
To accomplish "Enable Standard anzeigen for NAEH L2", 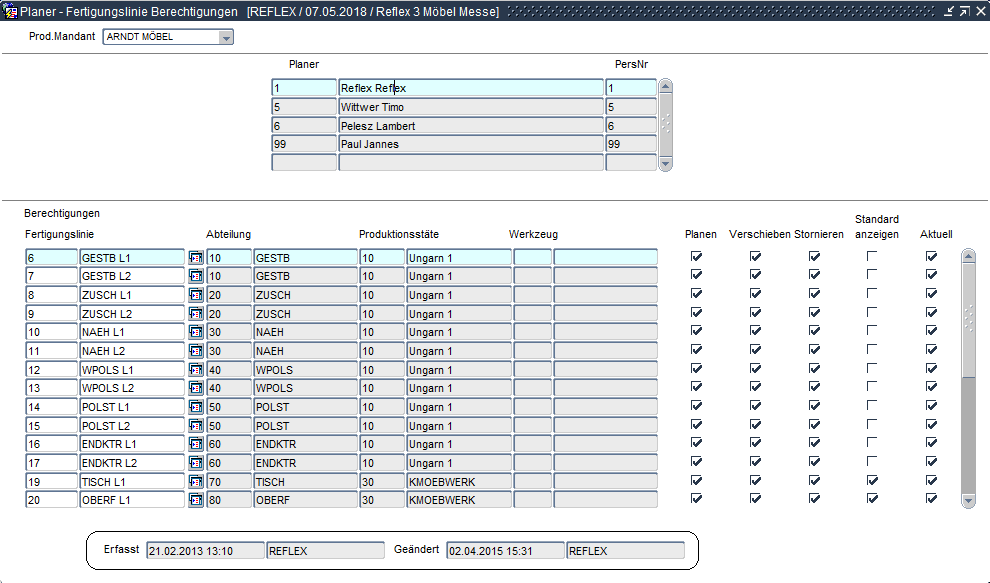I will [x=872, y=350].
